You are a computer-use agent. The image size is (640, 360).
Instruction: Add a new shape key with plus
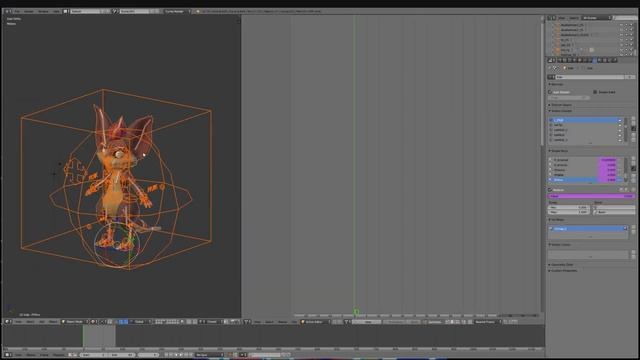tap(633, 158)
